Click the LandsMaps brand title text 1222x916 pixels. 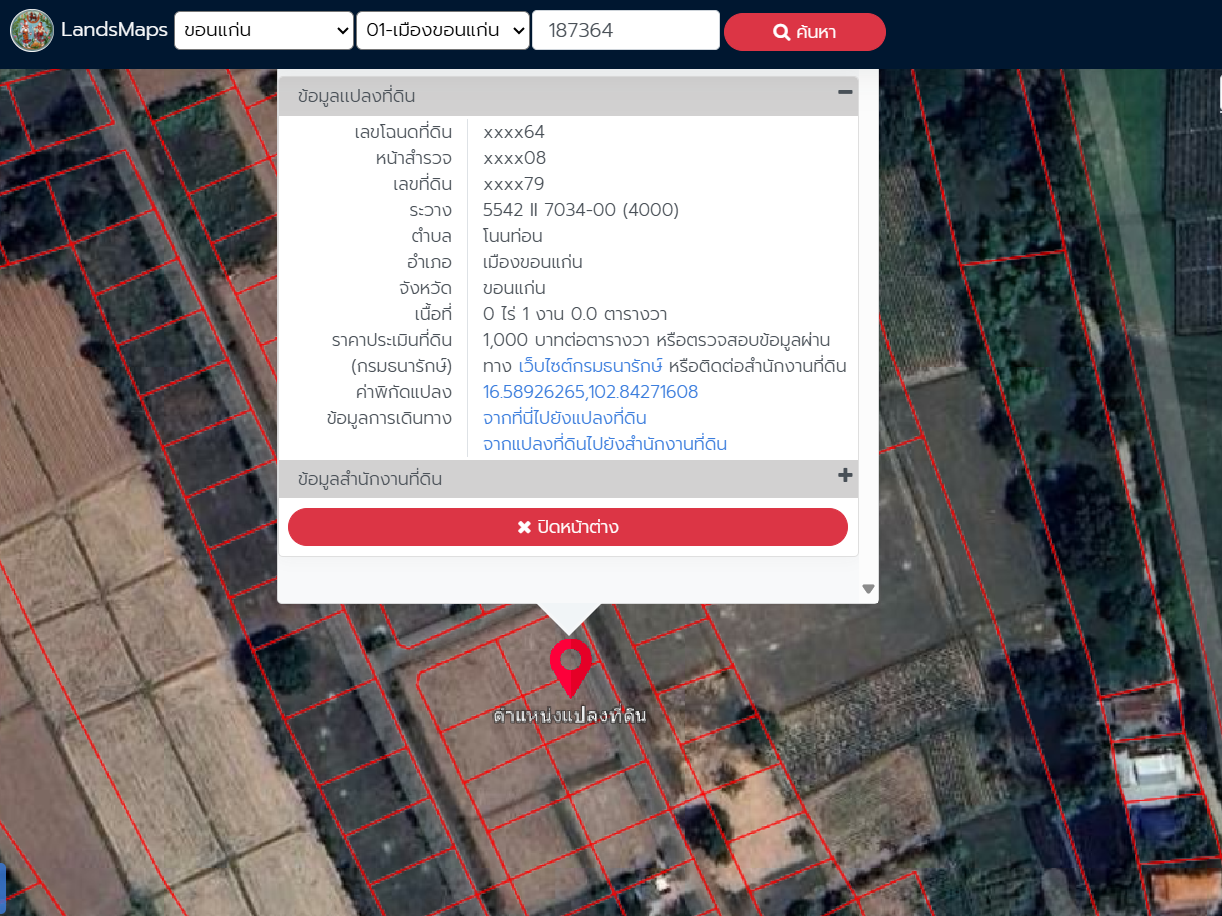(x=114, y=30)
